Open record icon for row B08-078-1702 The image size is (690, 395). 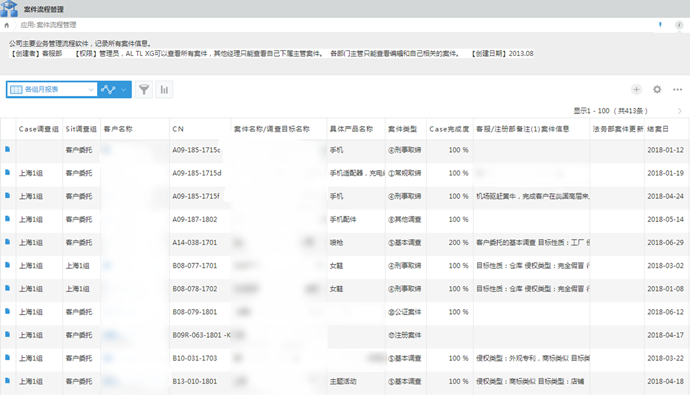(x=7, y=288)
